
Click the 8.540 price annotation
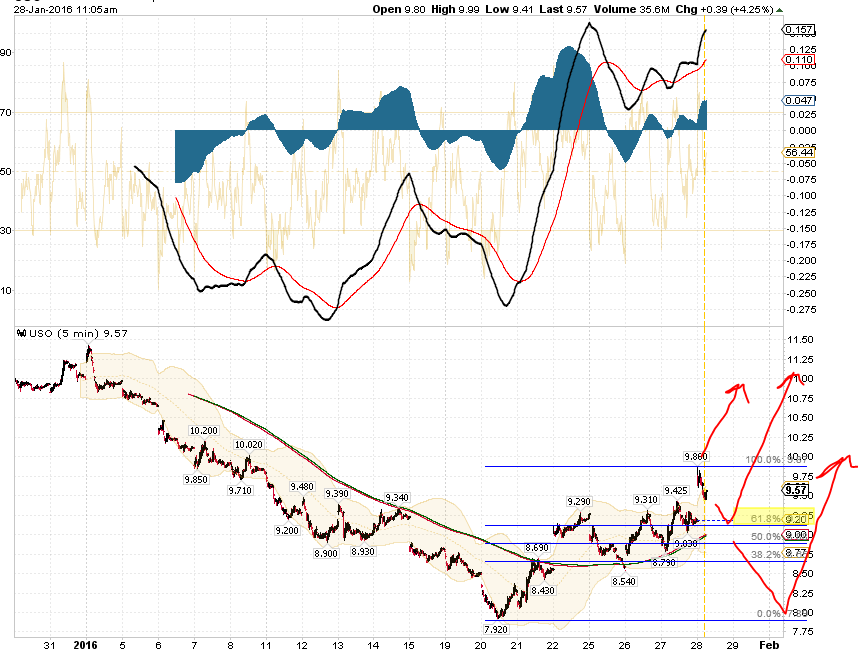pos(624,581)
